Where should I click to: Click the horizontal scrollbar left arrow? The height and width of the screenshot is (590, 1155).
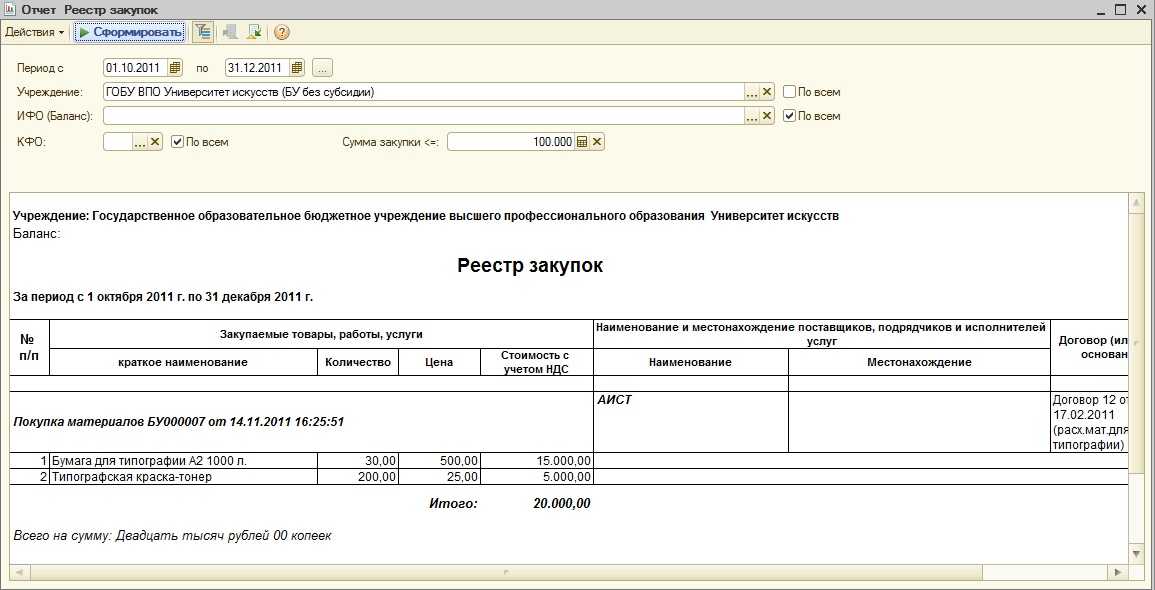click(x=18, y=572)
